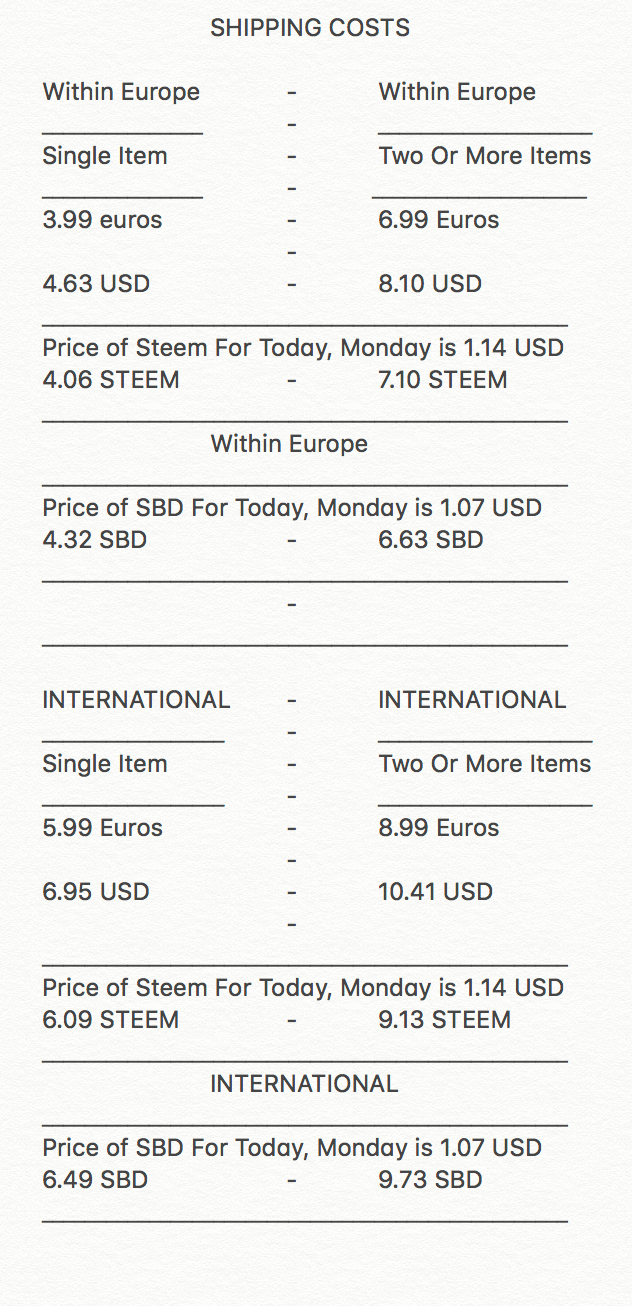632x1306 pixels.
Task: Click the 6.99 Euros price
Action: coord(439,220)
